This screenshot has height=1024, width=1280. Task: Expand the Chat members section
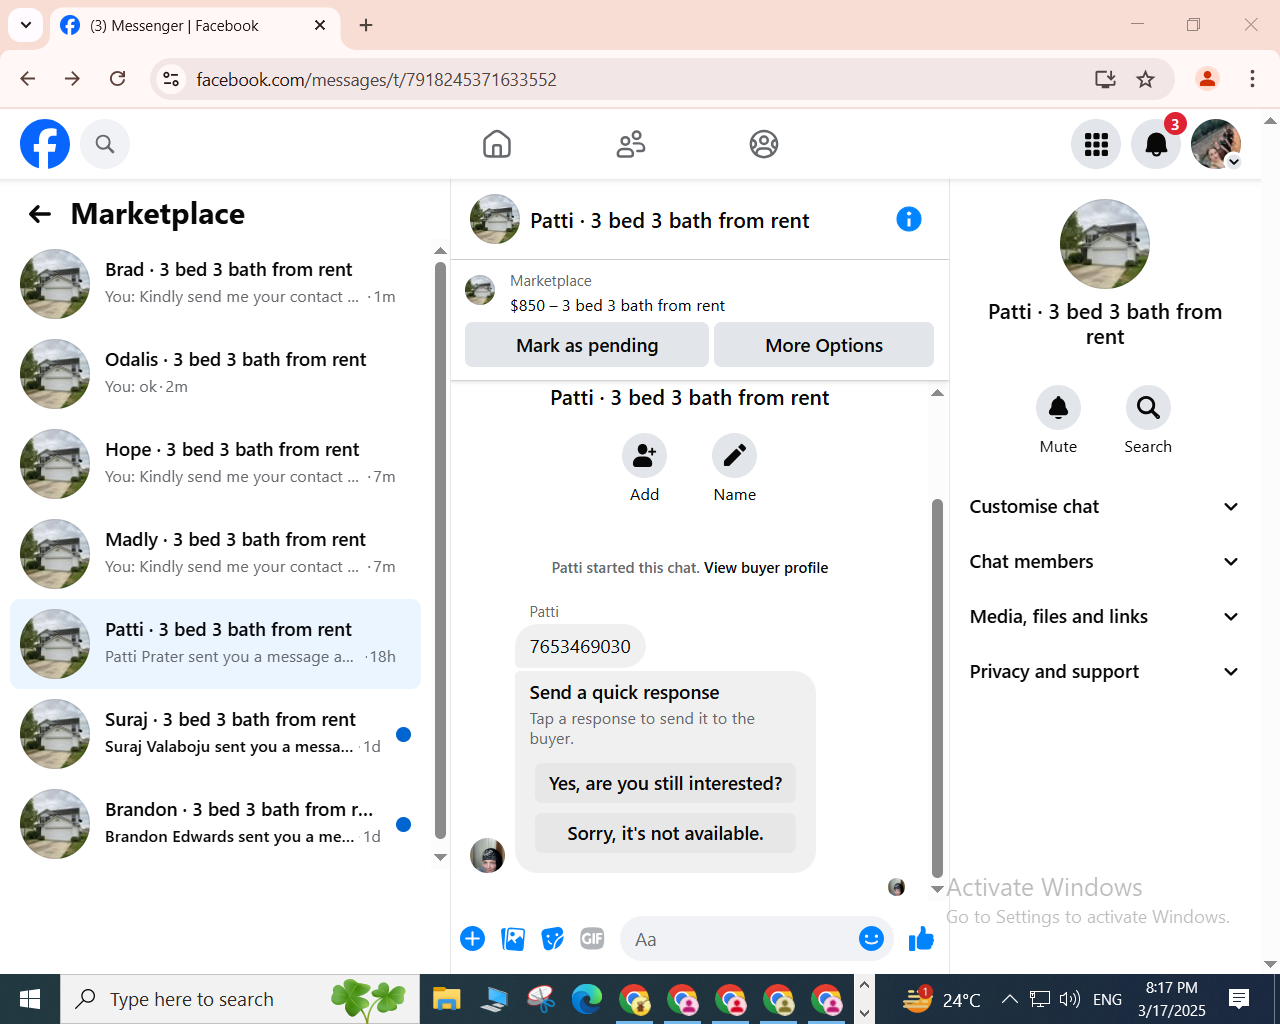(1105, 562)
